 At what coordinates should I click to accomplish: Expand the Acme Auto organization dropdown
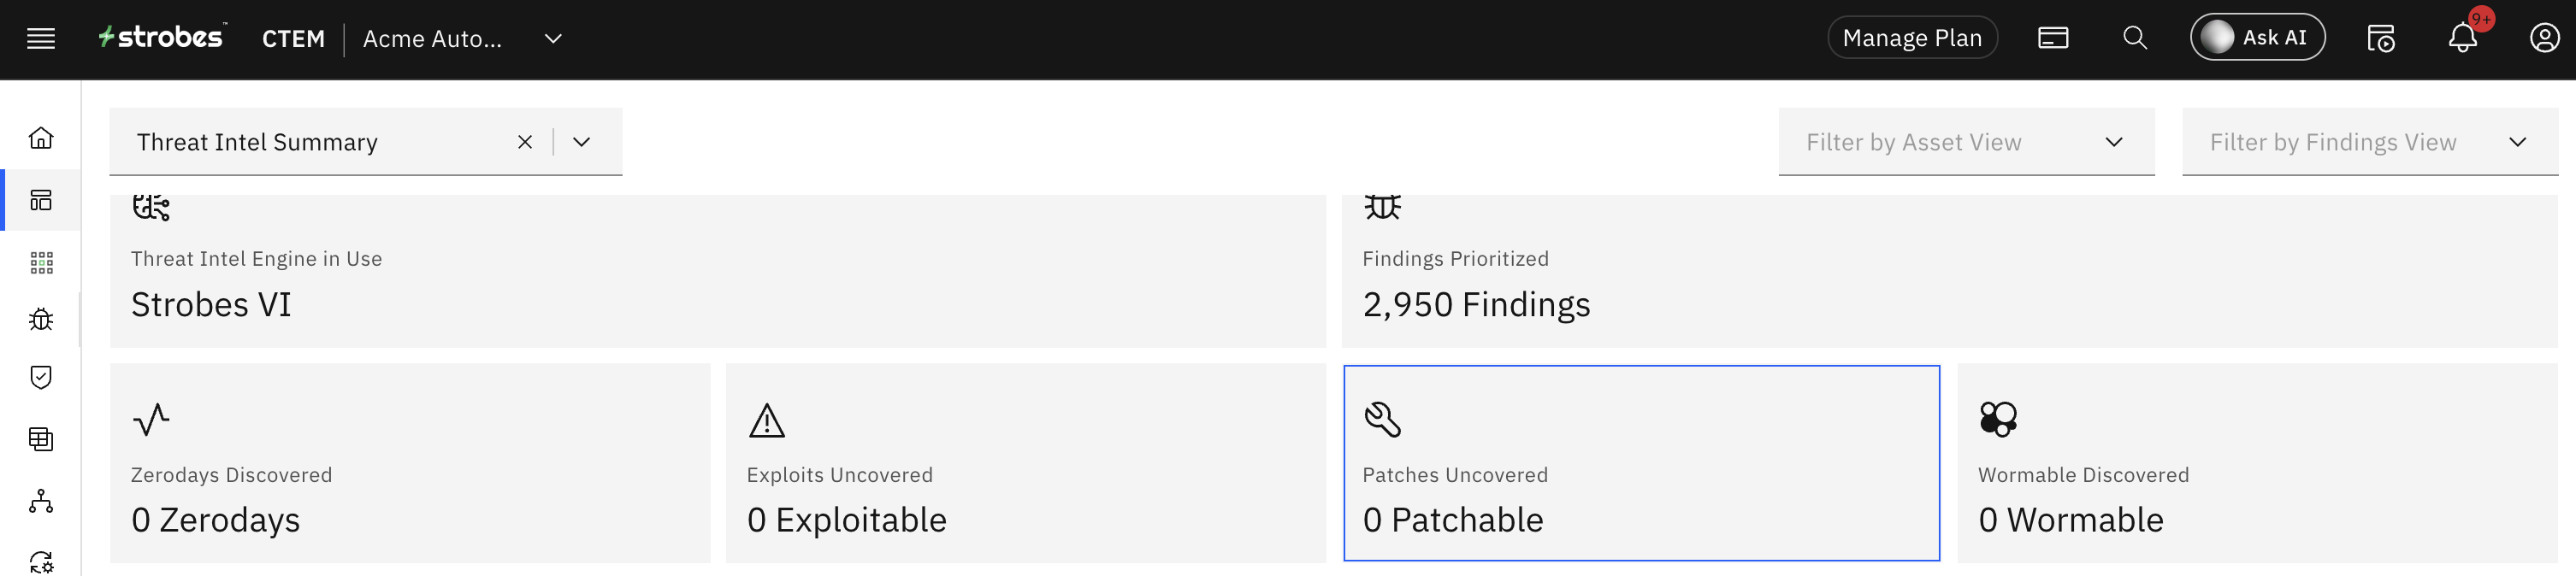coord(553,39)
